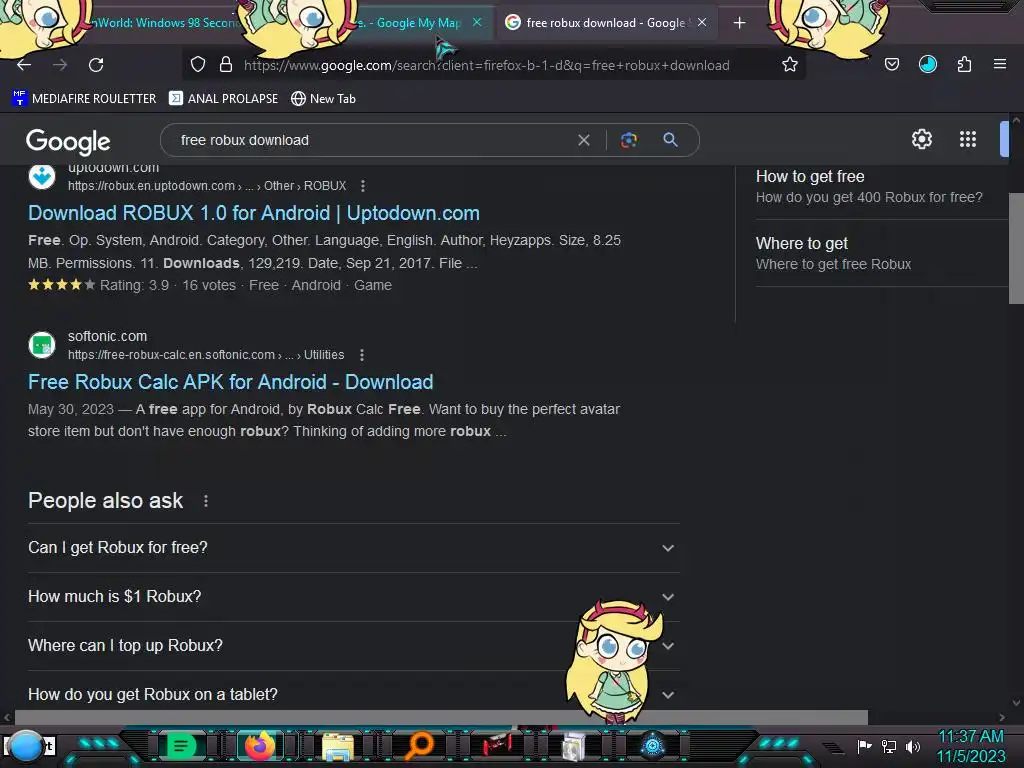This screenshot has height=768, width=1024.
Task: Clear the Google search box text
Action: pyautogui.click(x=584, y=140)
